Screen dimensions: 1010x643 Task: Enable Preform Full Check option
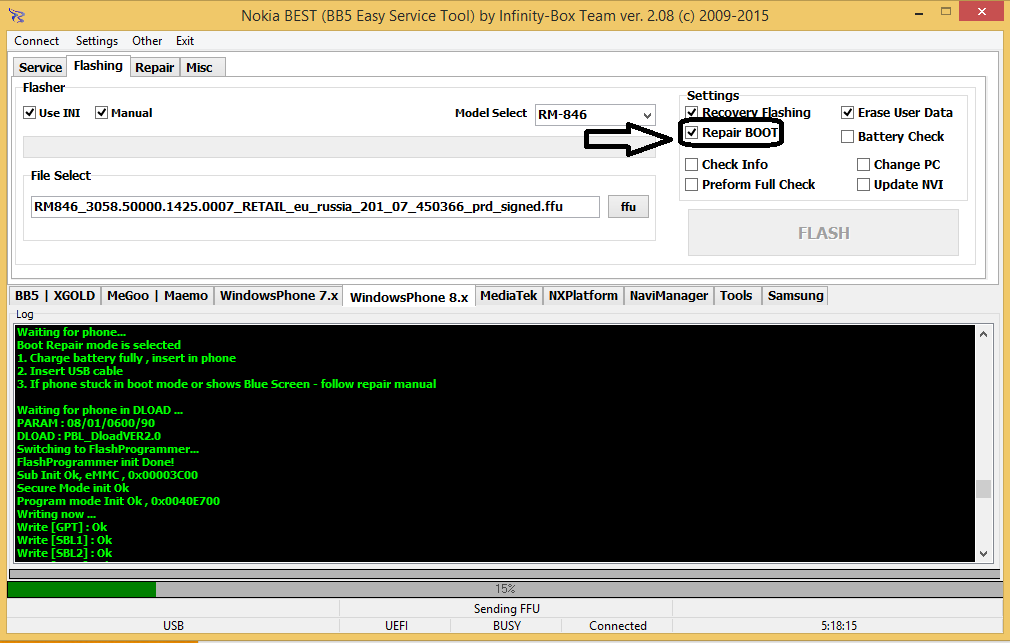click(x=692, y=184)
